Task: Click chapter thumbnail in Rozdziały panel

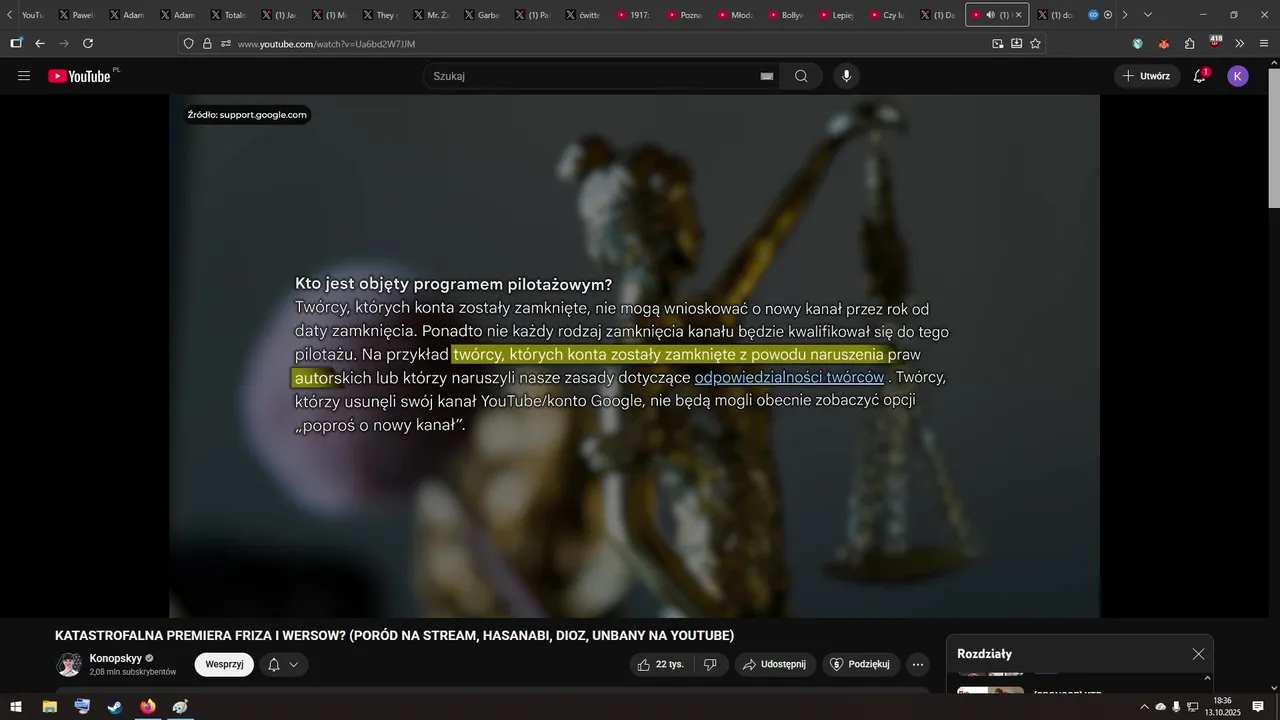Action: point(990,689)
